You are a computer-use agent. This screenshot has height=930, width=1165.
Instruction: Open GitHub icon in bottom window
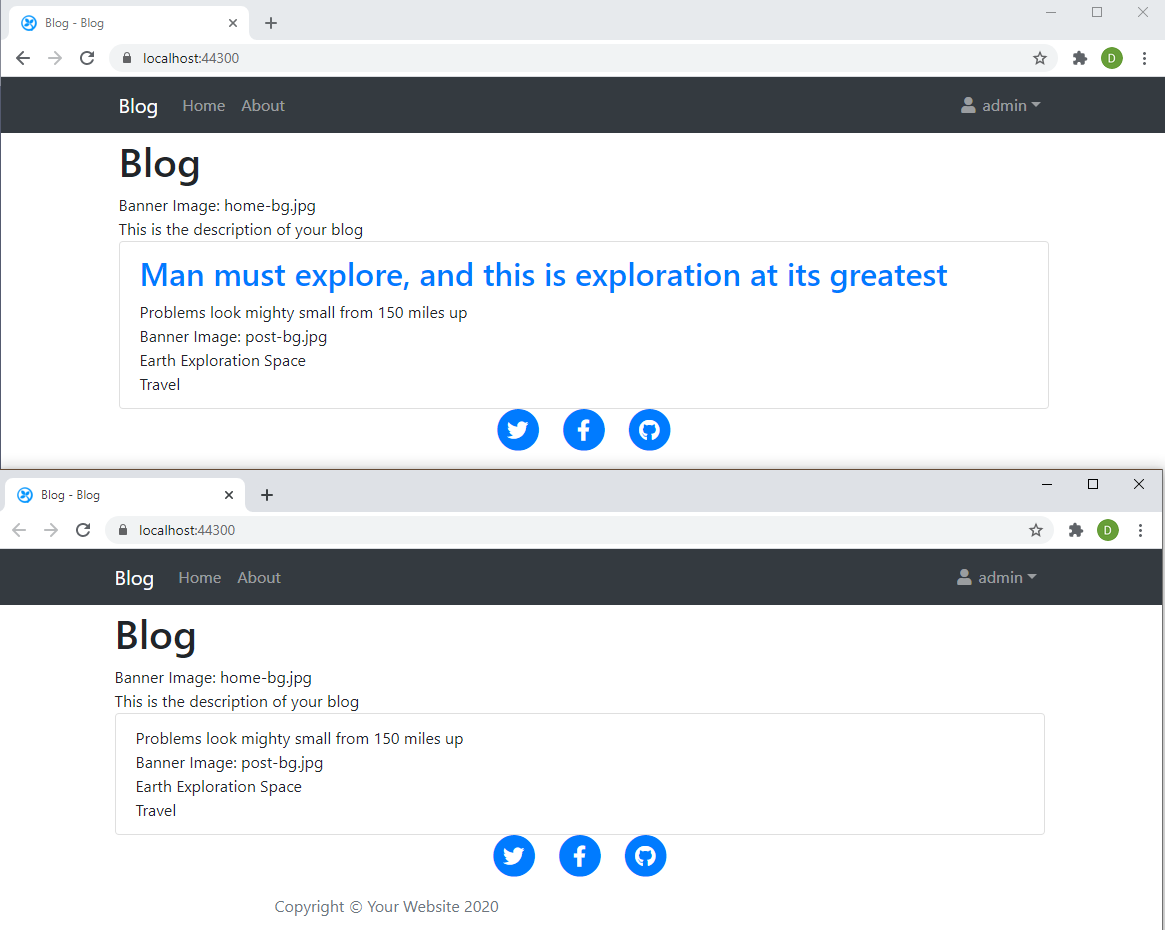[646, 856]
